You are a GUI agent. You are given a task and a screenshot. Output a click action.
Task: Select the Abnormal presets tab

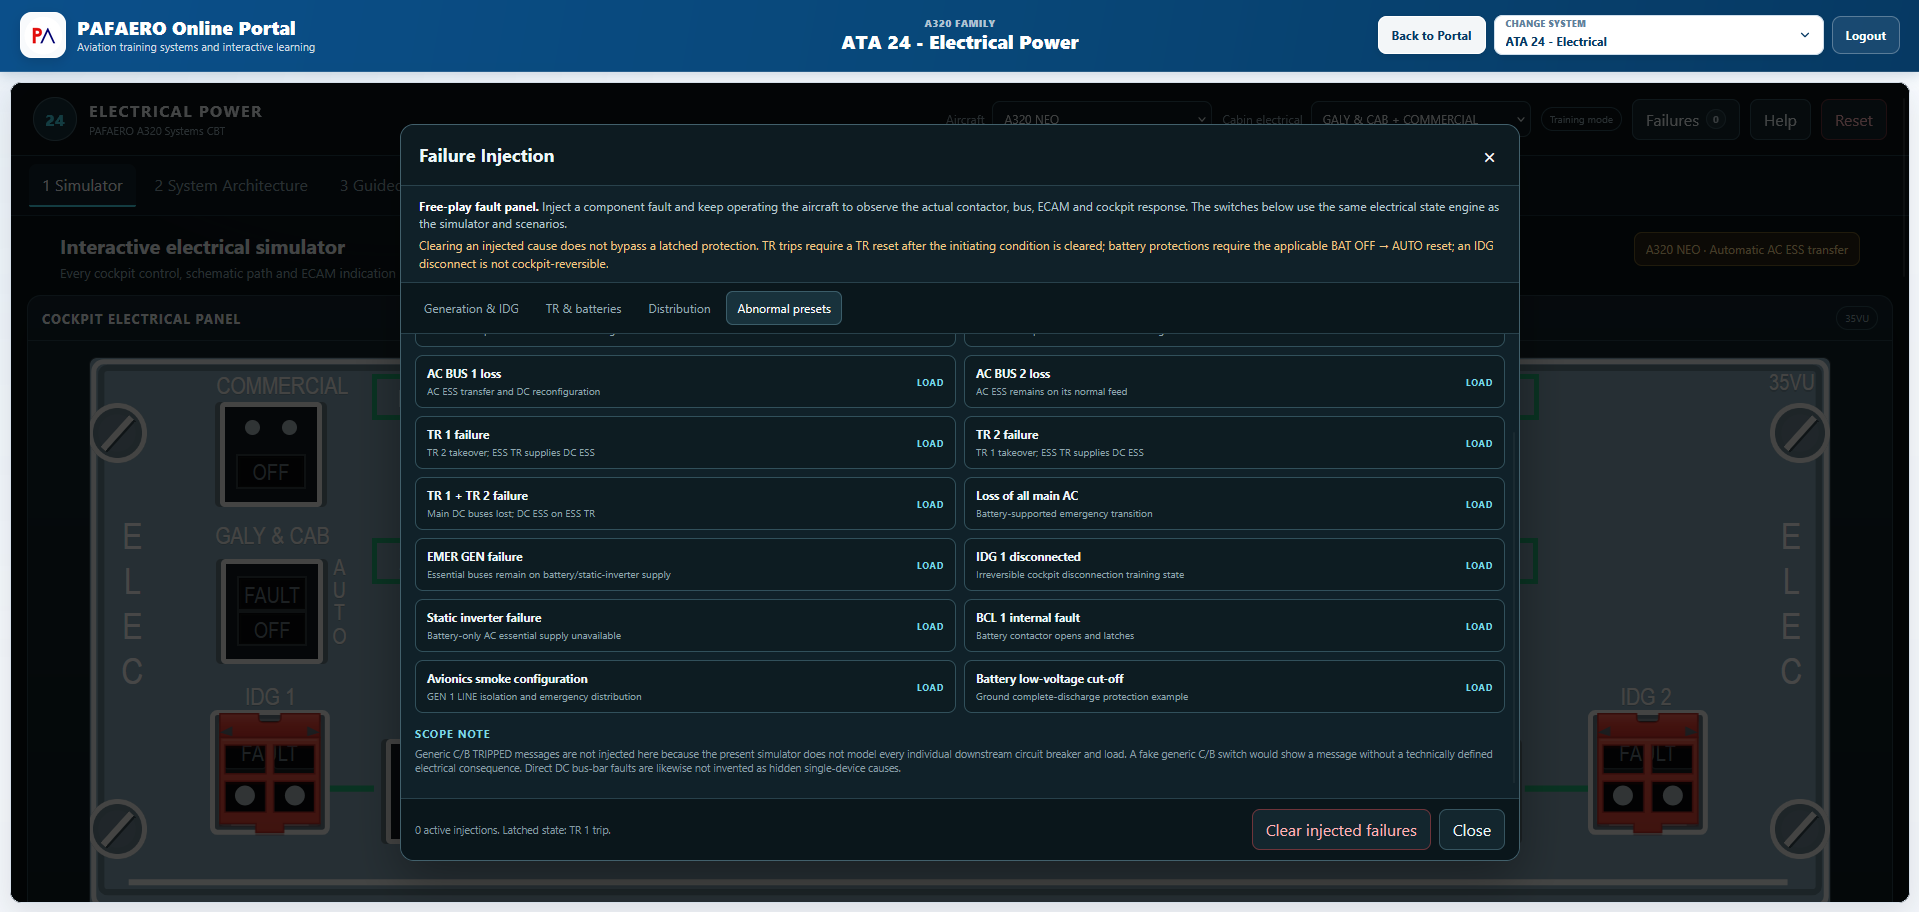784,309
